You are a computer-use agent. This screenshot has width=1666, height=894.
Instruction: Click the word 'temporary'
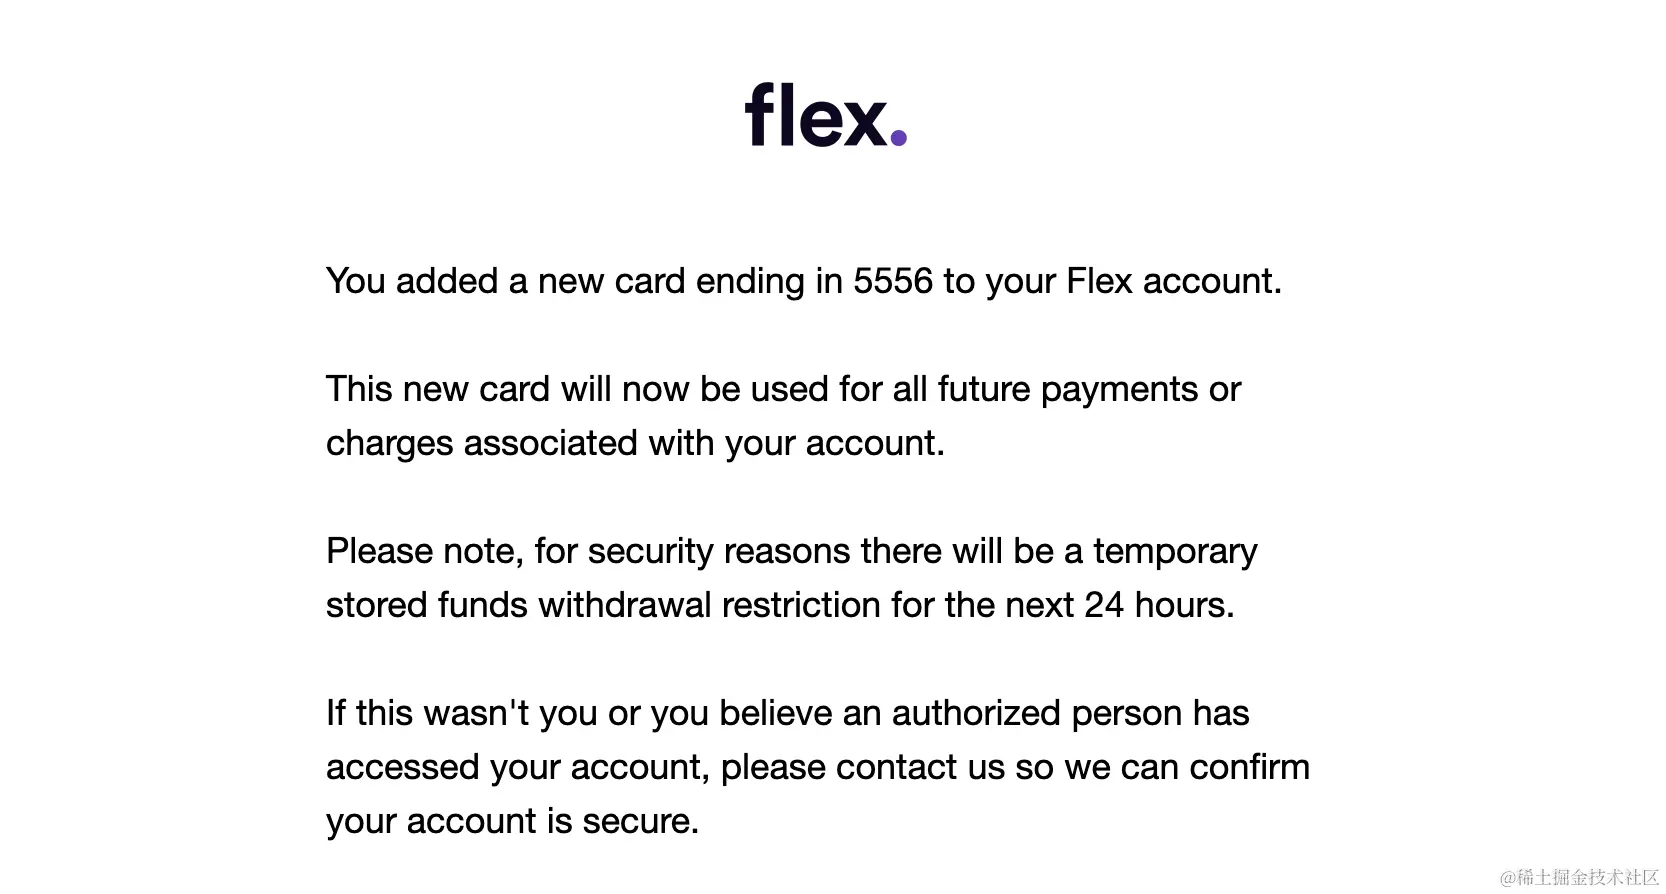(x=1175, y=551)
